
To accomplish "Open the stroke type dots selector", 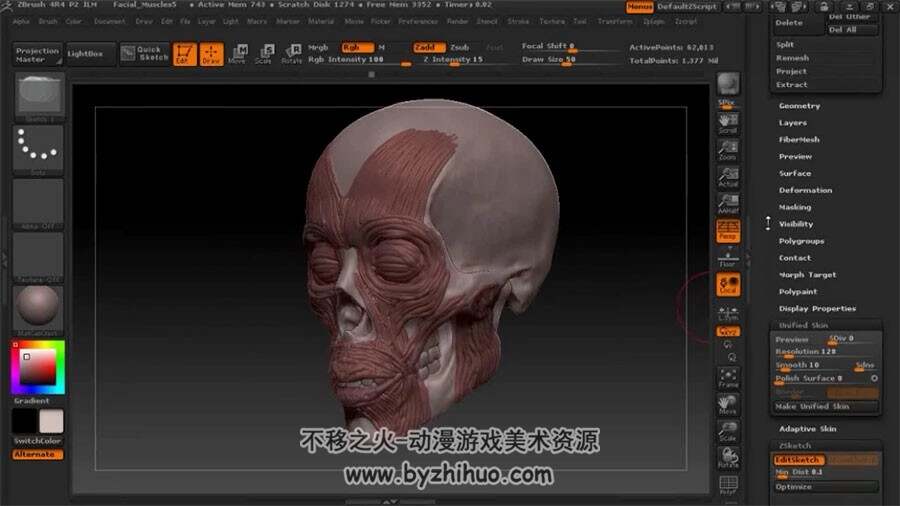I will (x=38, y=150).
